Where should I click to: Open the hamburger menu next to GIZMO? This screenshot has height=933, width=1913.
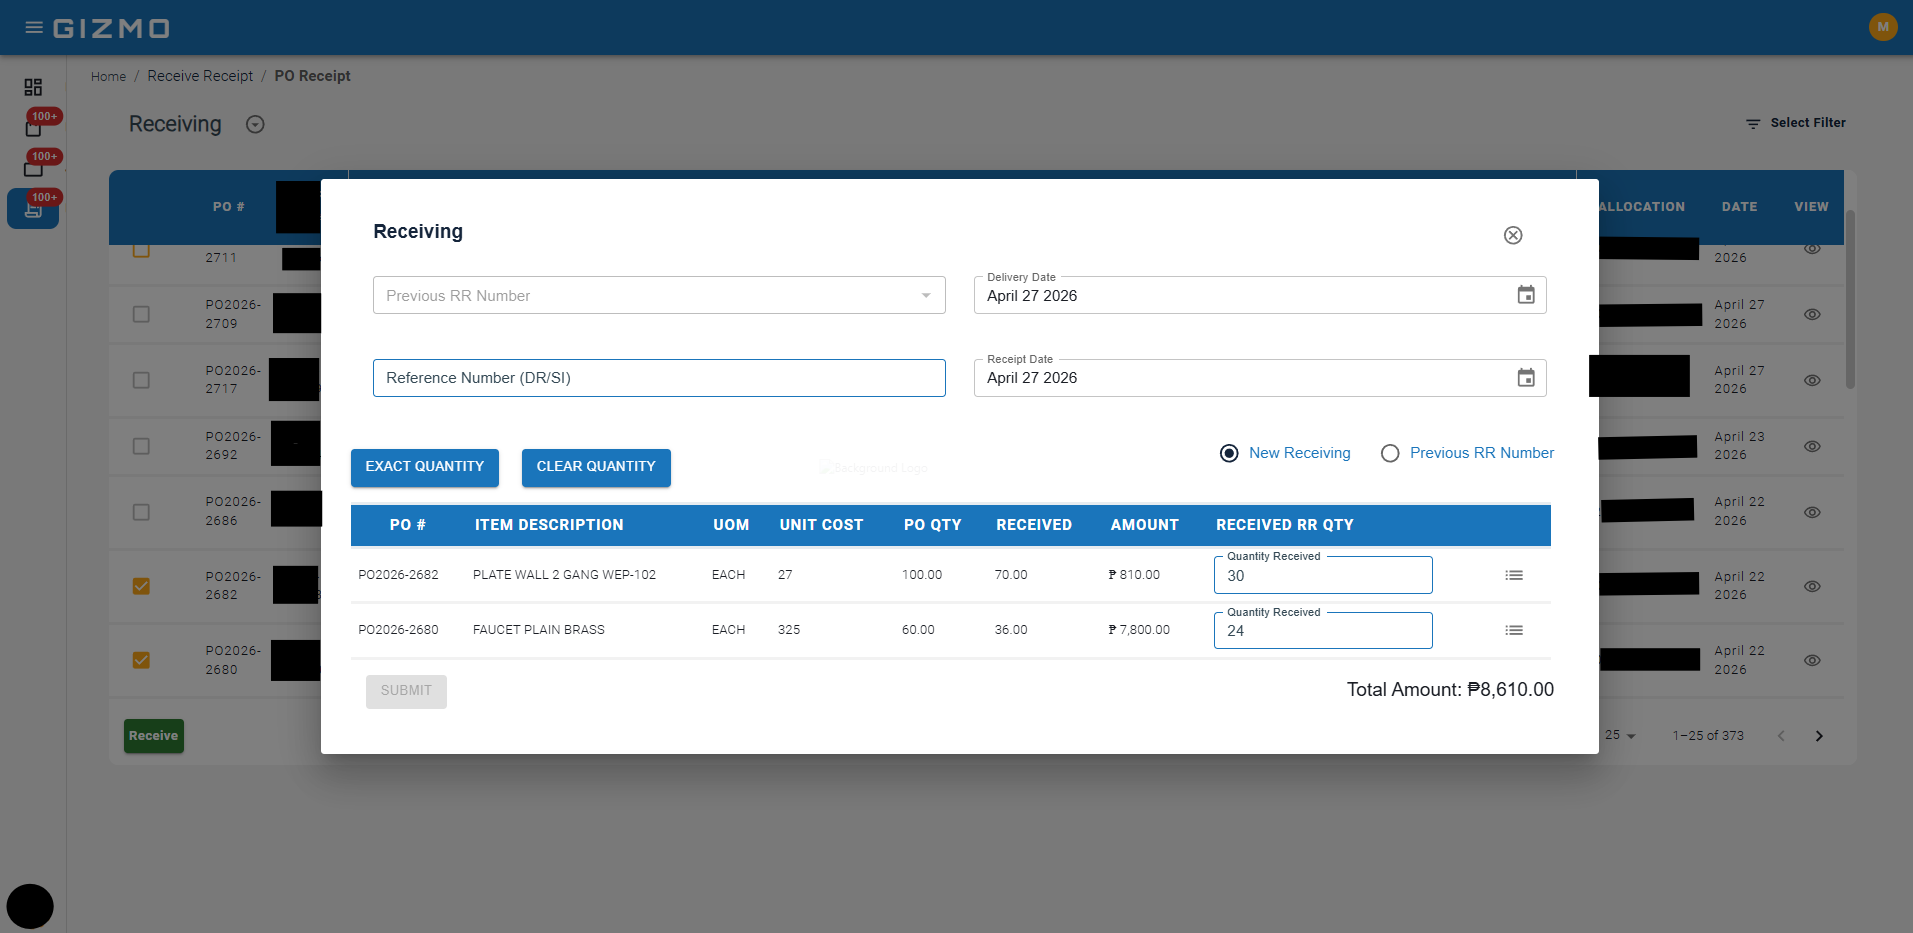tap(34, 28)
